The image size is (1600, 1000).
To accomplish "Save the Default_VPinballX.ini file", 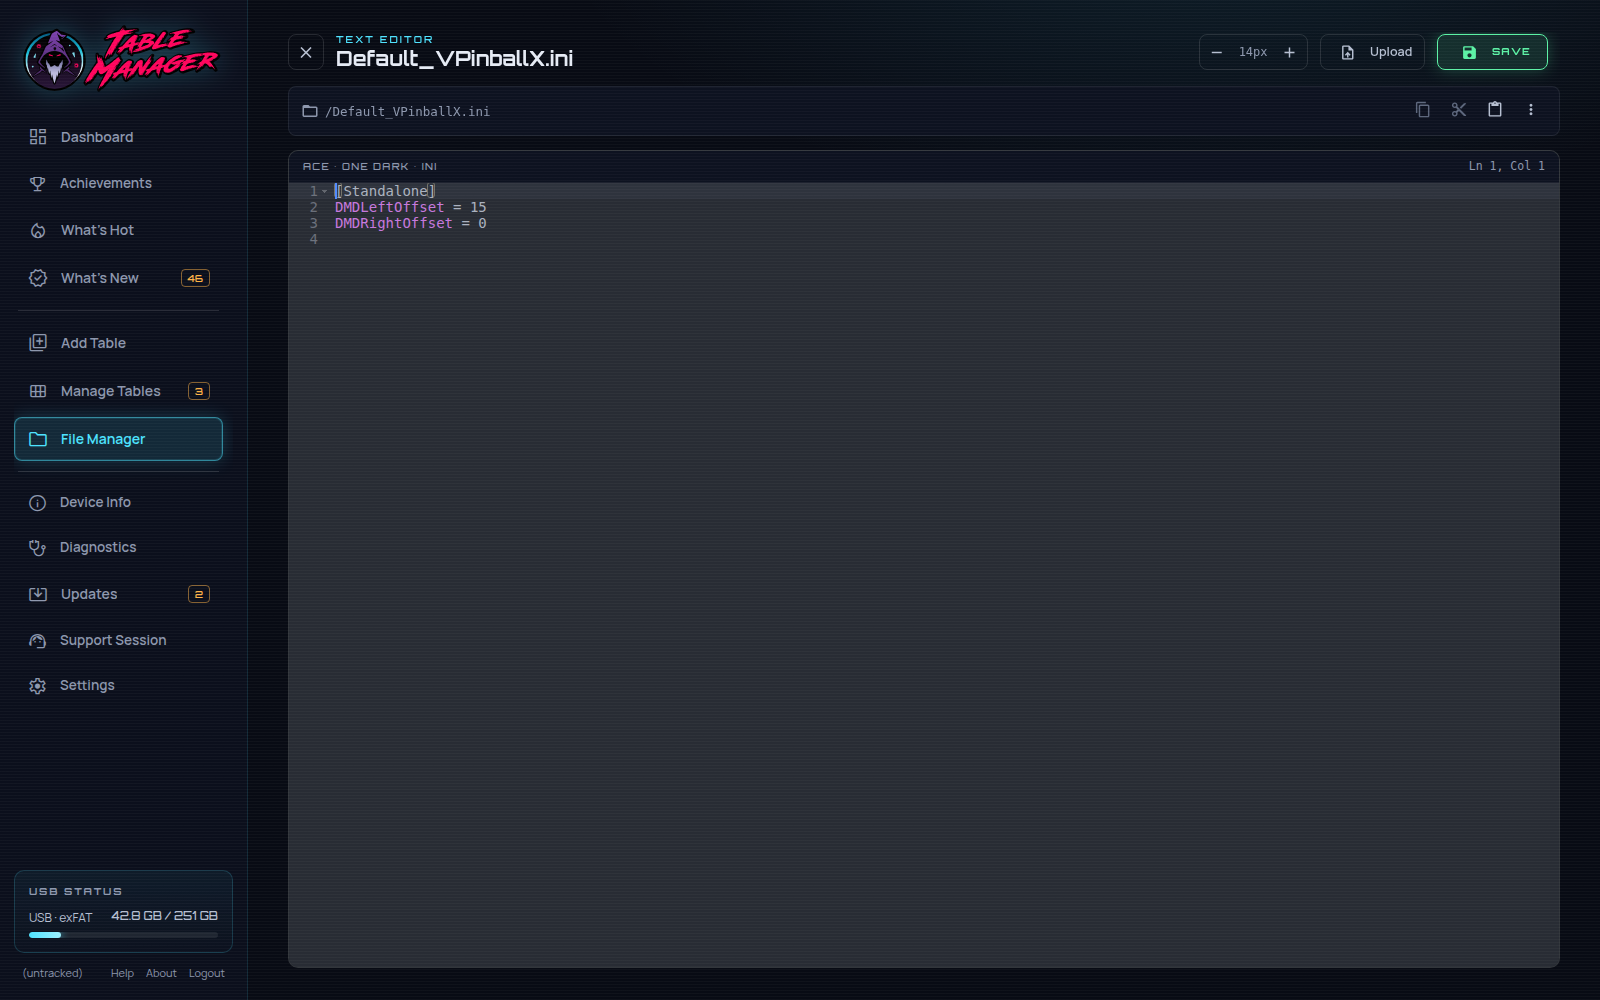I will (x=1492, y=52).
